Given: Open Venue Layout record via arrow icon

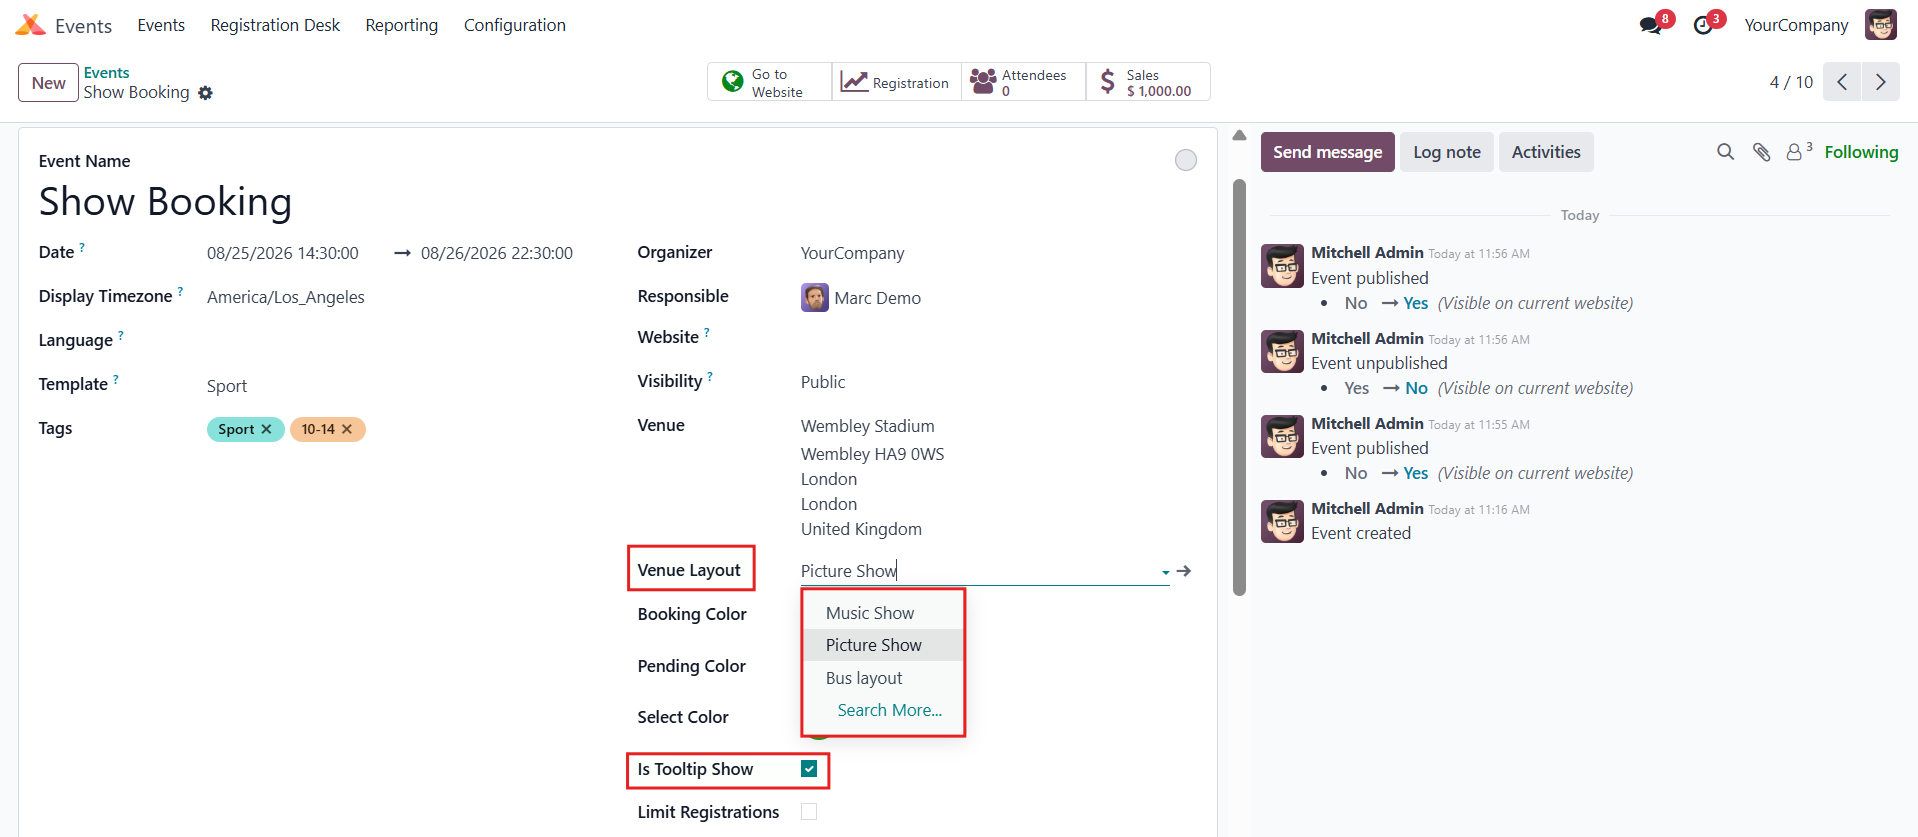Looking at the screenshot, I should (1184, 571).
